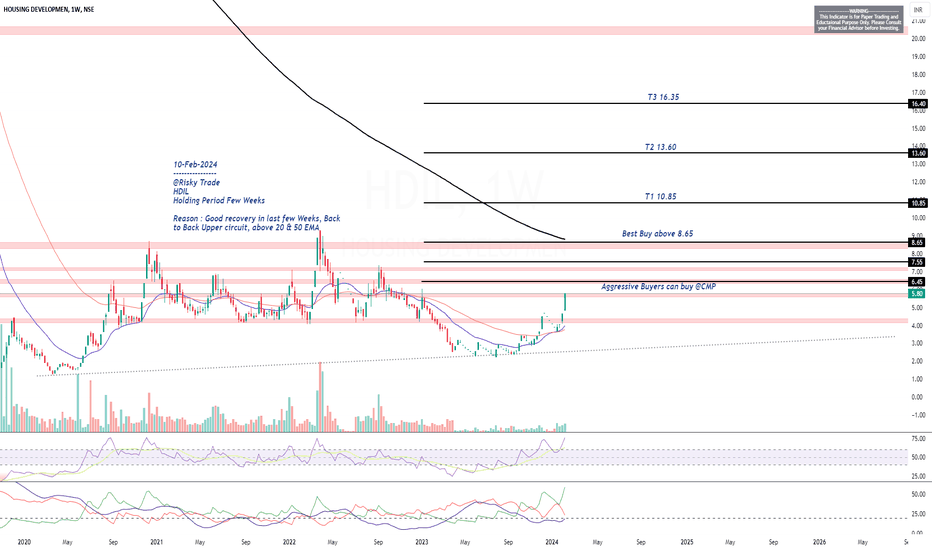Click the 3.00 price scale label
Viewport: 932px width, 550px height.
[918, 344]
